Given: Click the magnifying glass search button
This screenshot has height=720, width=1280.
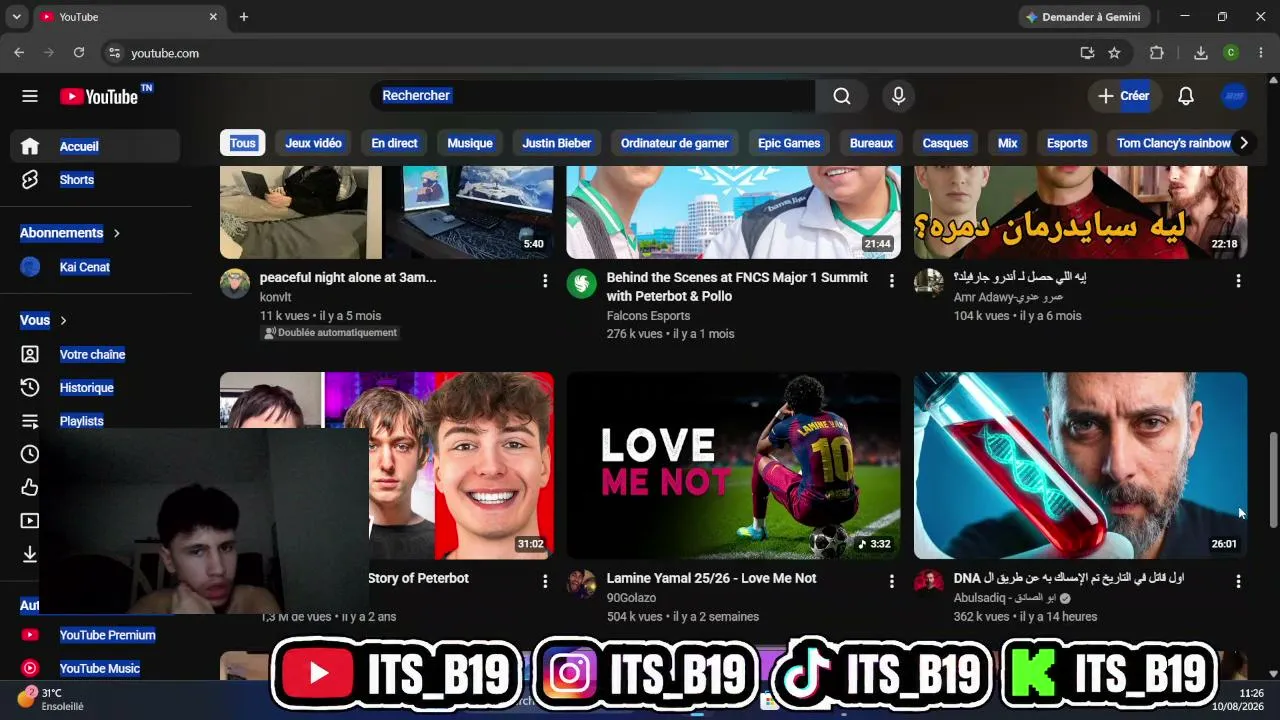Looking at the screenshot, I should 842,96.
